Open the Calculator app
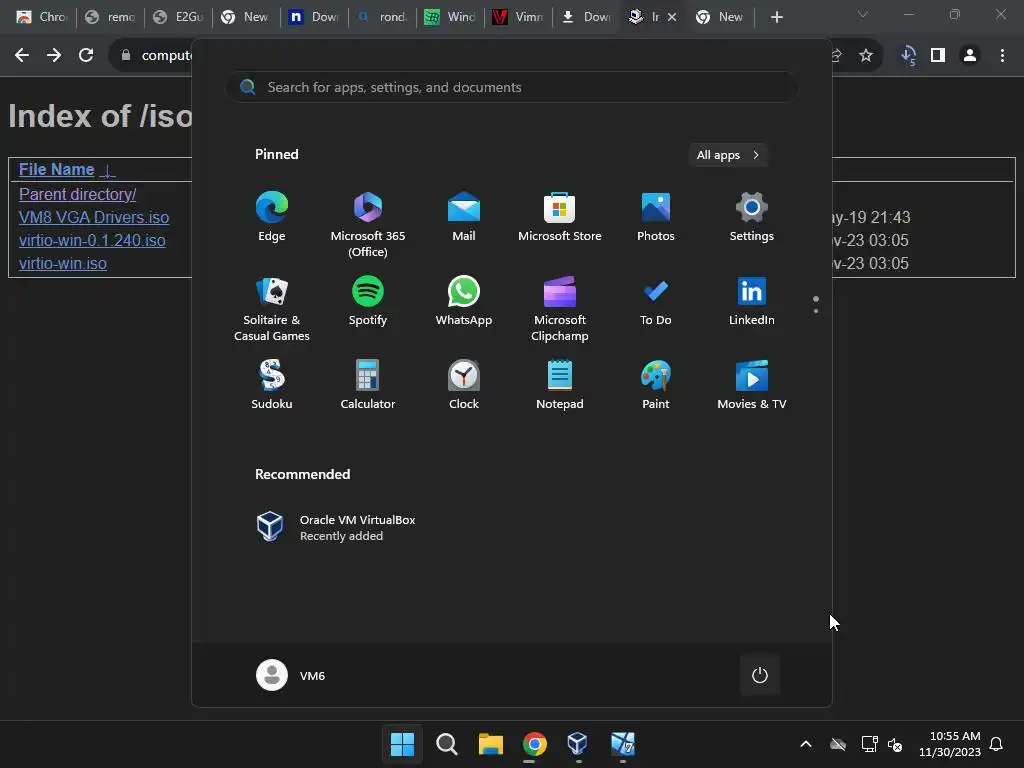Viewport: 1024px width, 768px height. (x=368, y=385)
